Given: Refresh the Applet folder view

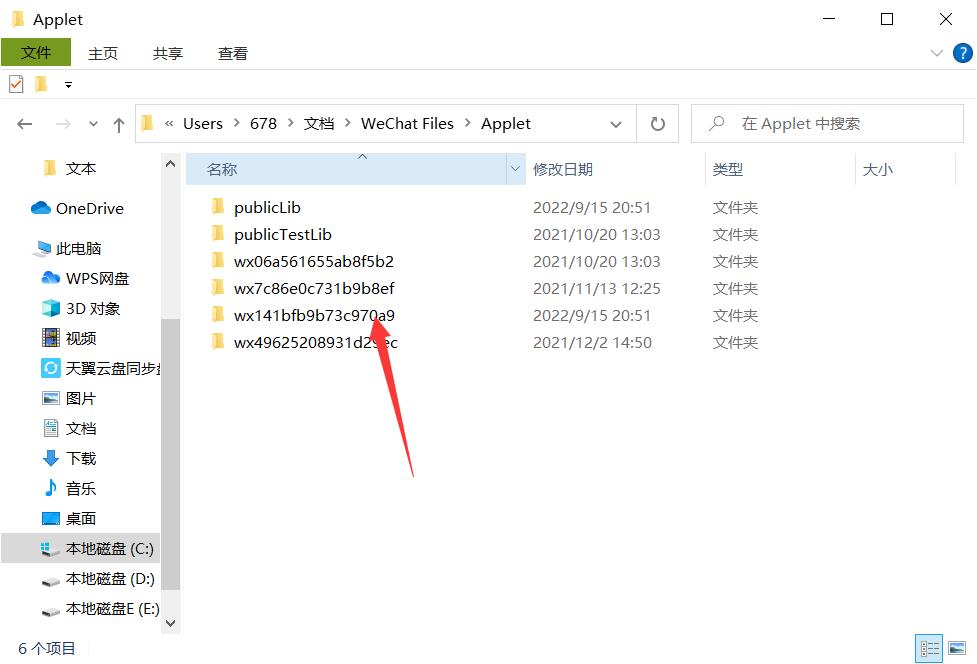Looking at the screenshot, I should 657,124.
